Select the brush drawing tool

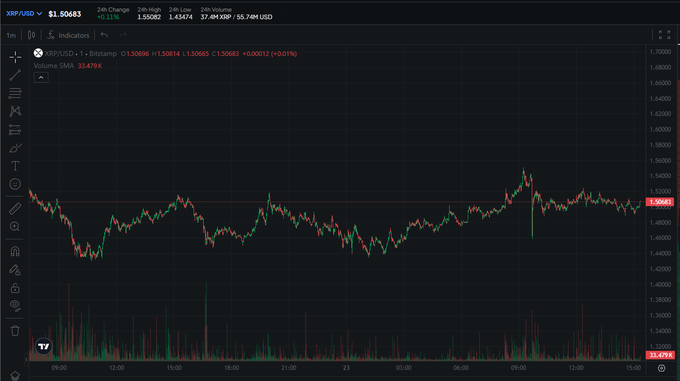pos(15,148)
